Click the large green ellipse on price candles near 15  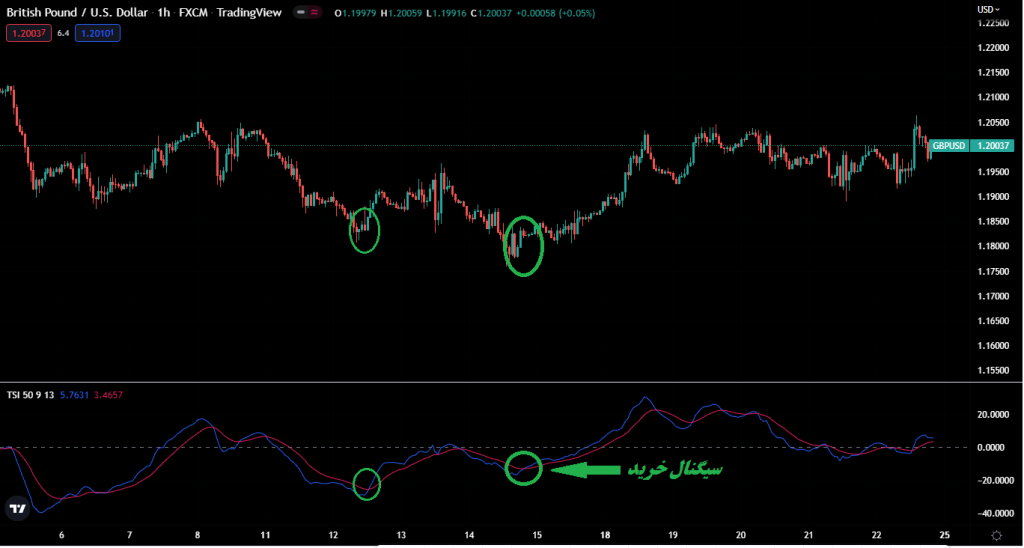(524, 246)
